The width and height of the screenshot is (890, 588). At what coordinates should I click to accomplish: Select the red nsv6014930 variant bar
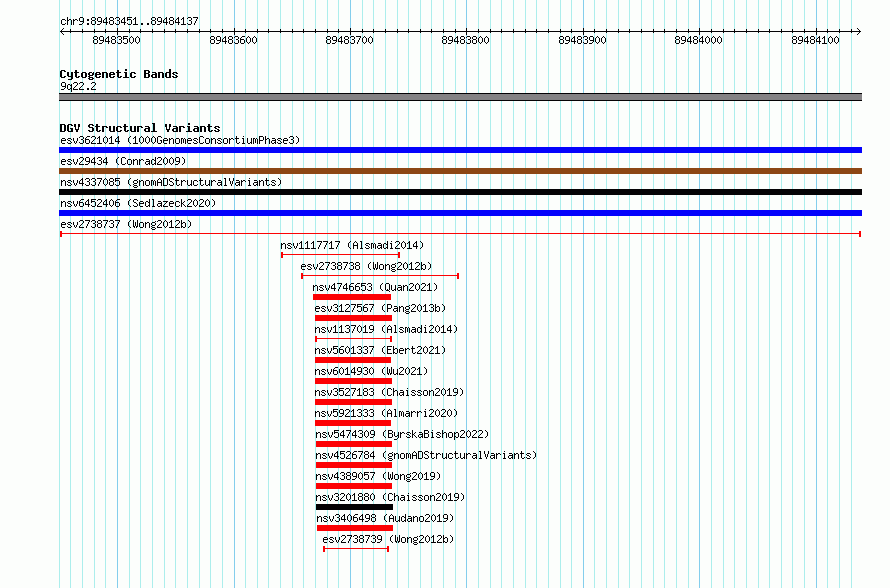[x=354, y=381]
